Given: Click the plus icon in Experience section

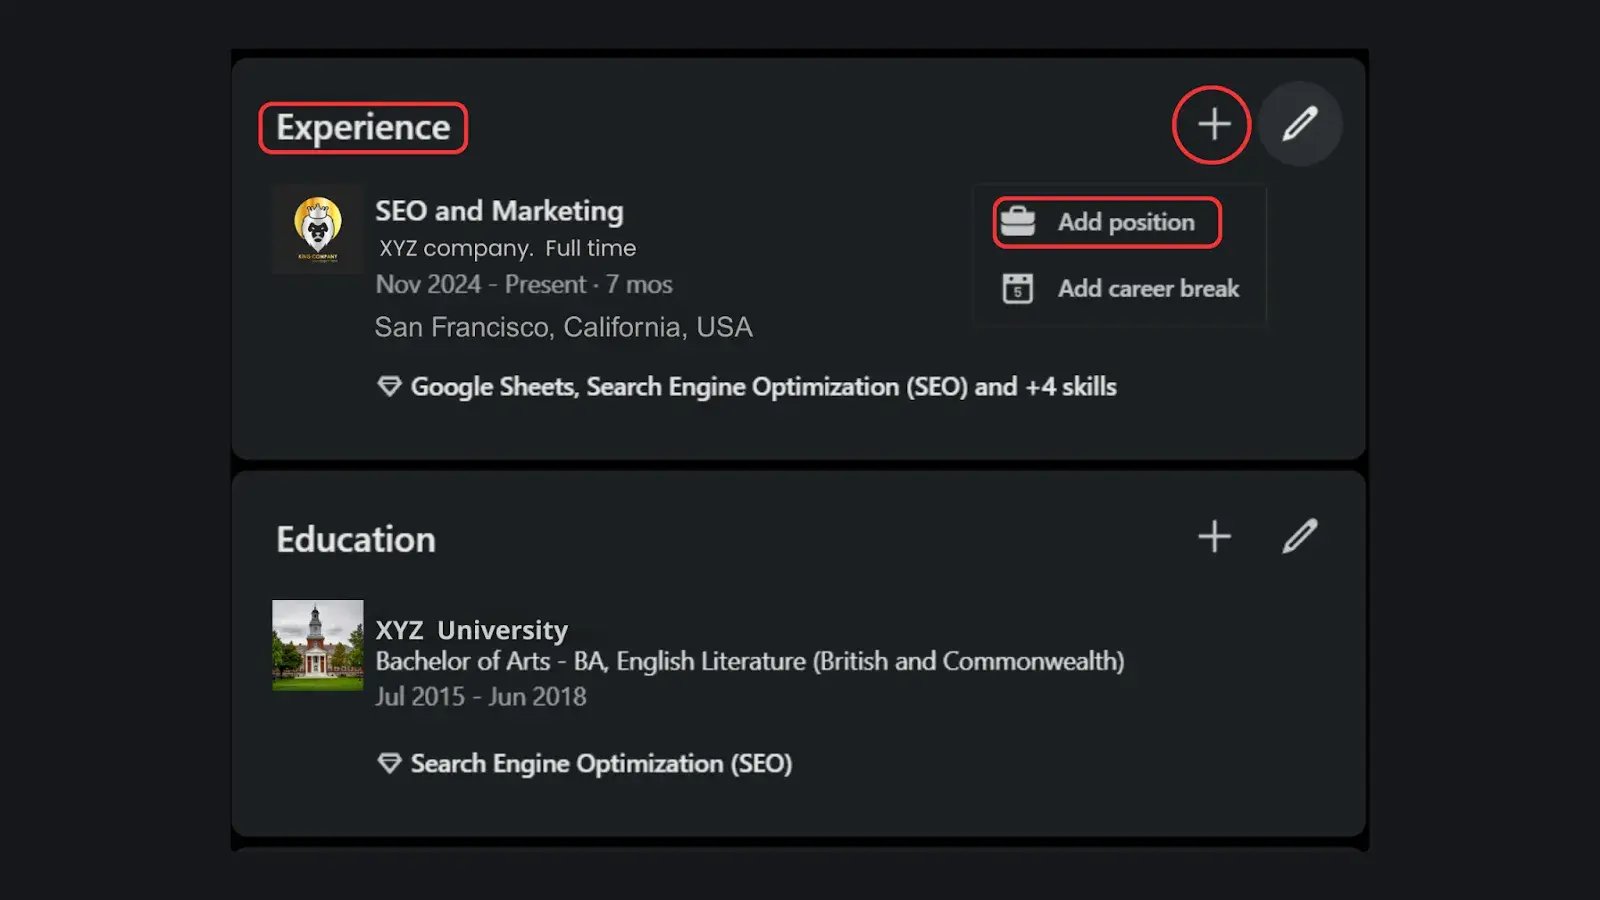Looking at the screenshot, I should click(1213, 125).
